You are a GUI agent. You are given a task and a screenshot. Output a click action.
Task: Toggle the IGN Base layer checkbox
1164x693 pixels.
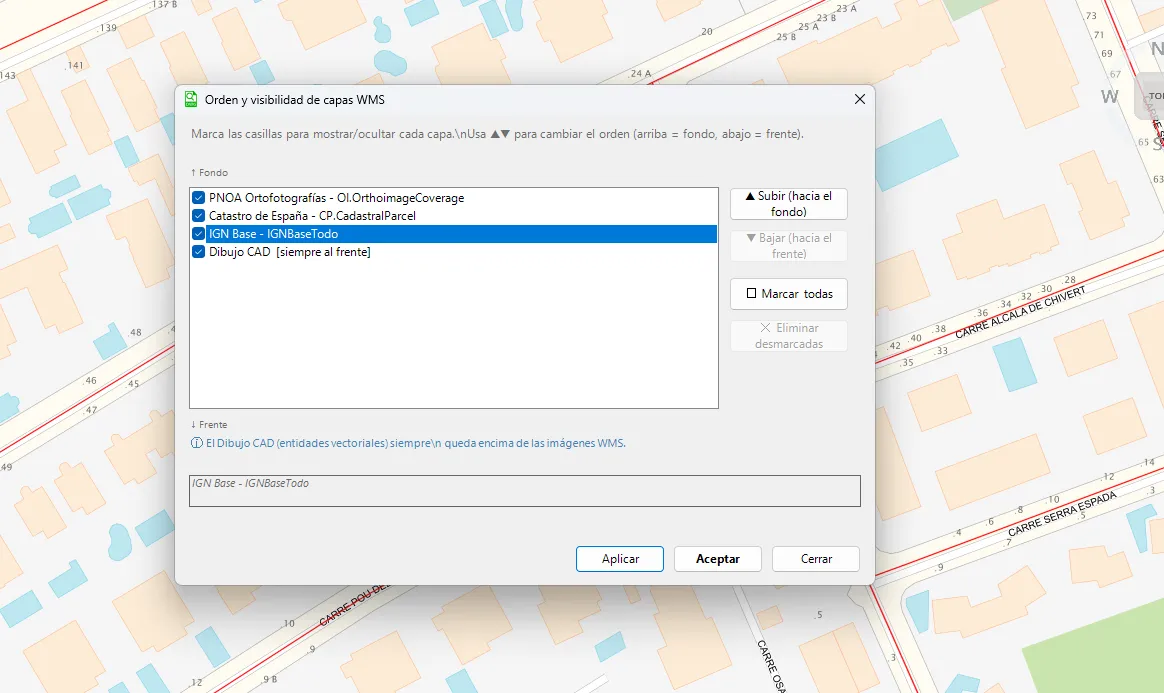198,234
